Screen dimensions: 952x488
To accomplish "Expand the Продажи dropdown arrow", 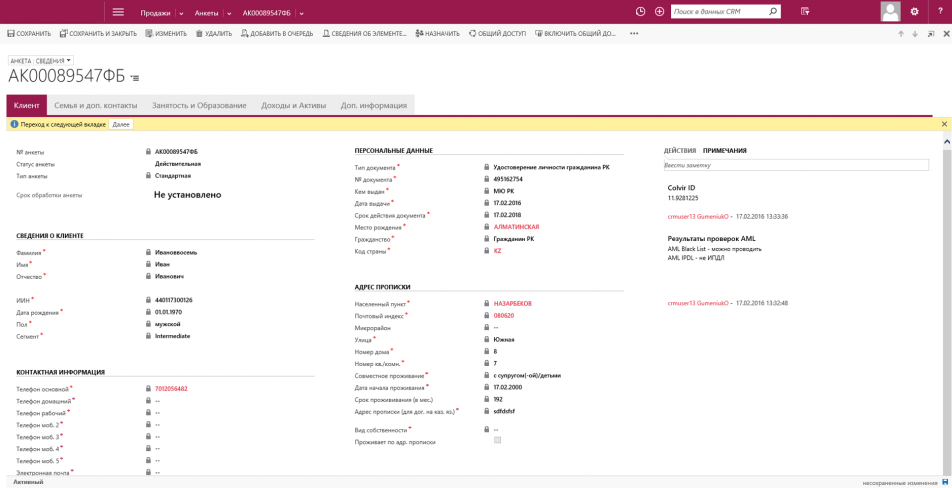I will [x=181, y=13].
